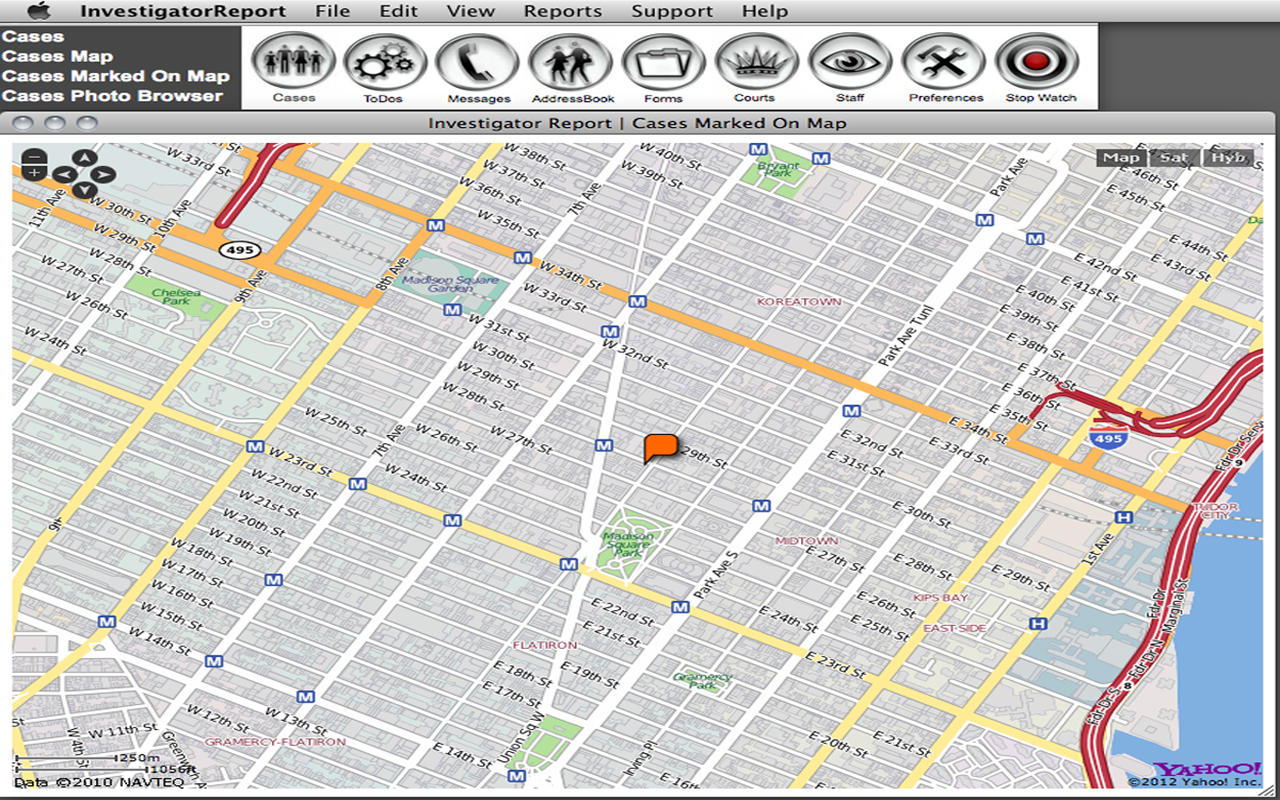
Task: Switch map to Sat satellite view
Action: coord(1174,157)
